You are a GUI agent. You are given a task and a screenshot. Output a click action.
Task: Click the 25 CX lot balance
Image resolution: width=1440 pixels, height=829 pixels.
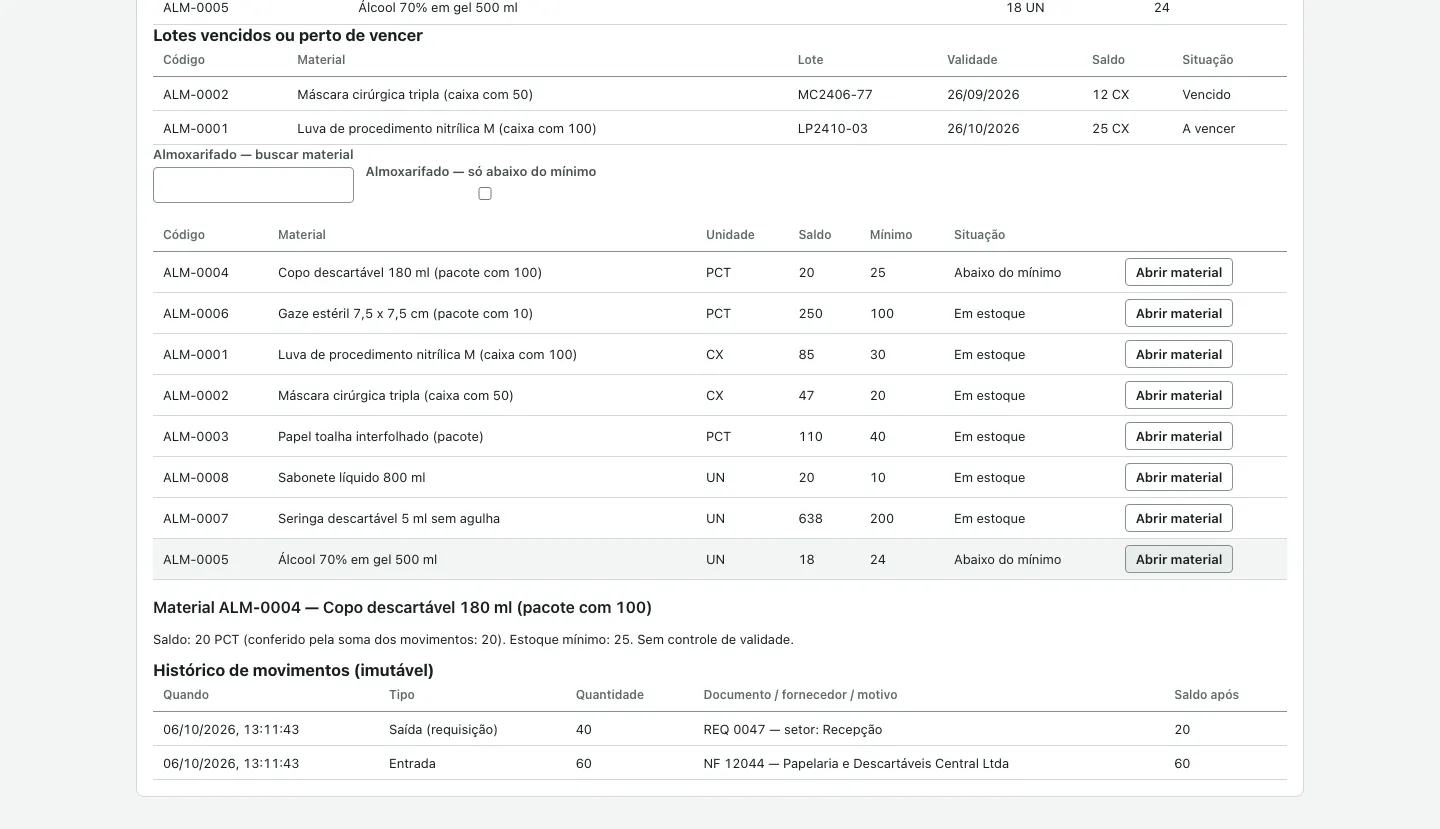point(1111,129)
